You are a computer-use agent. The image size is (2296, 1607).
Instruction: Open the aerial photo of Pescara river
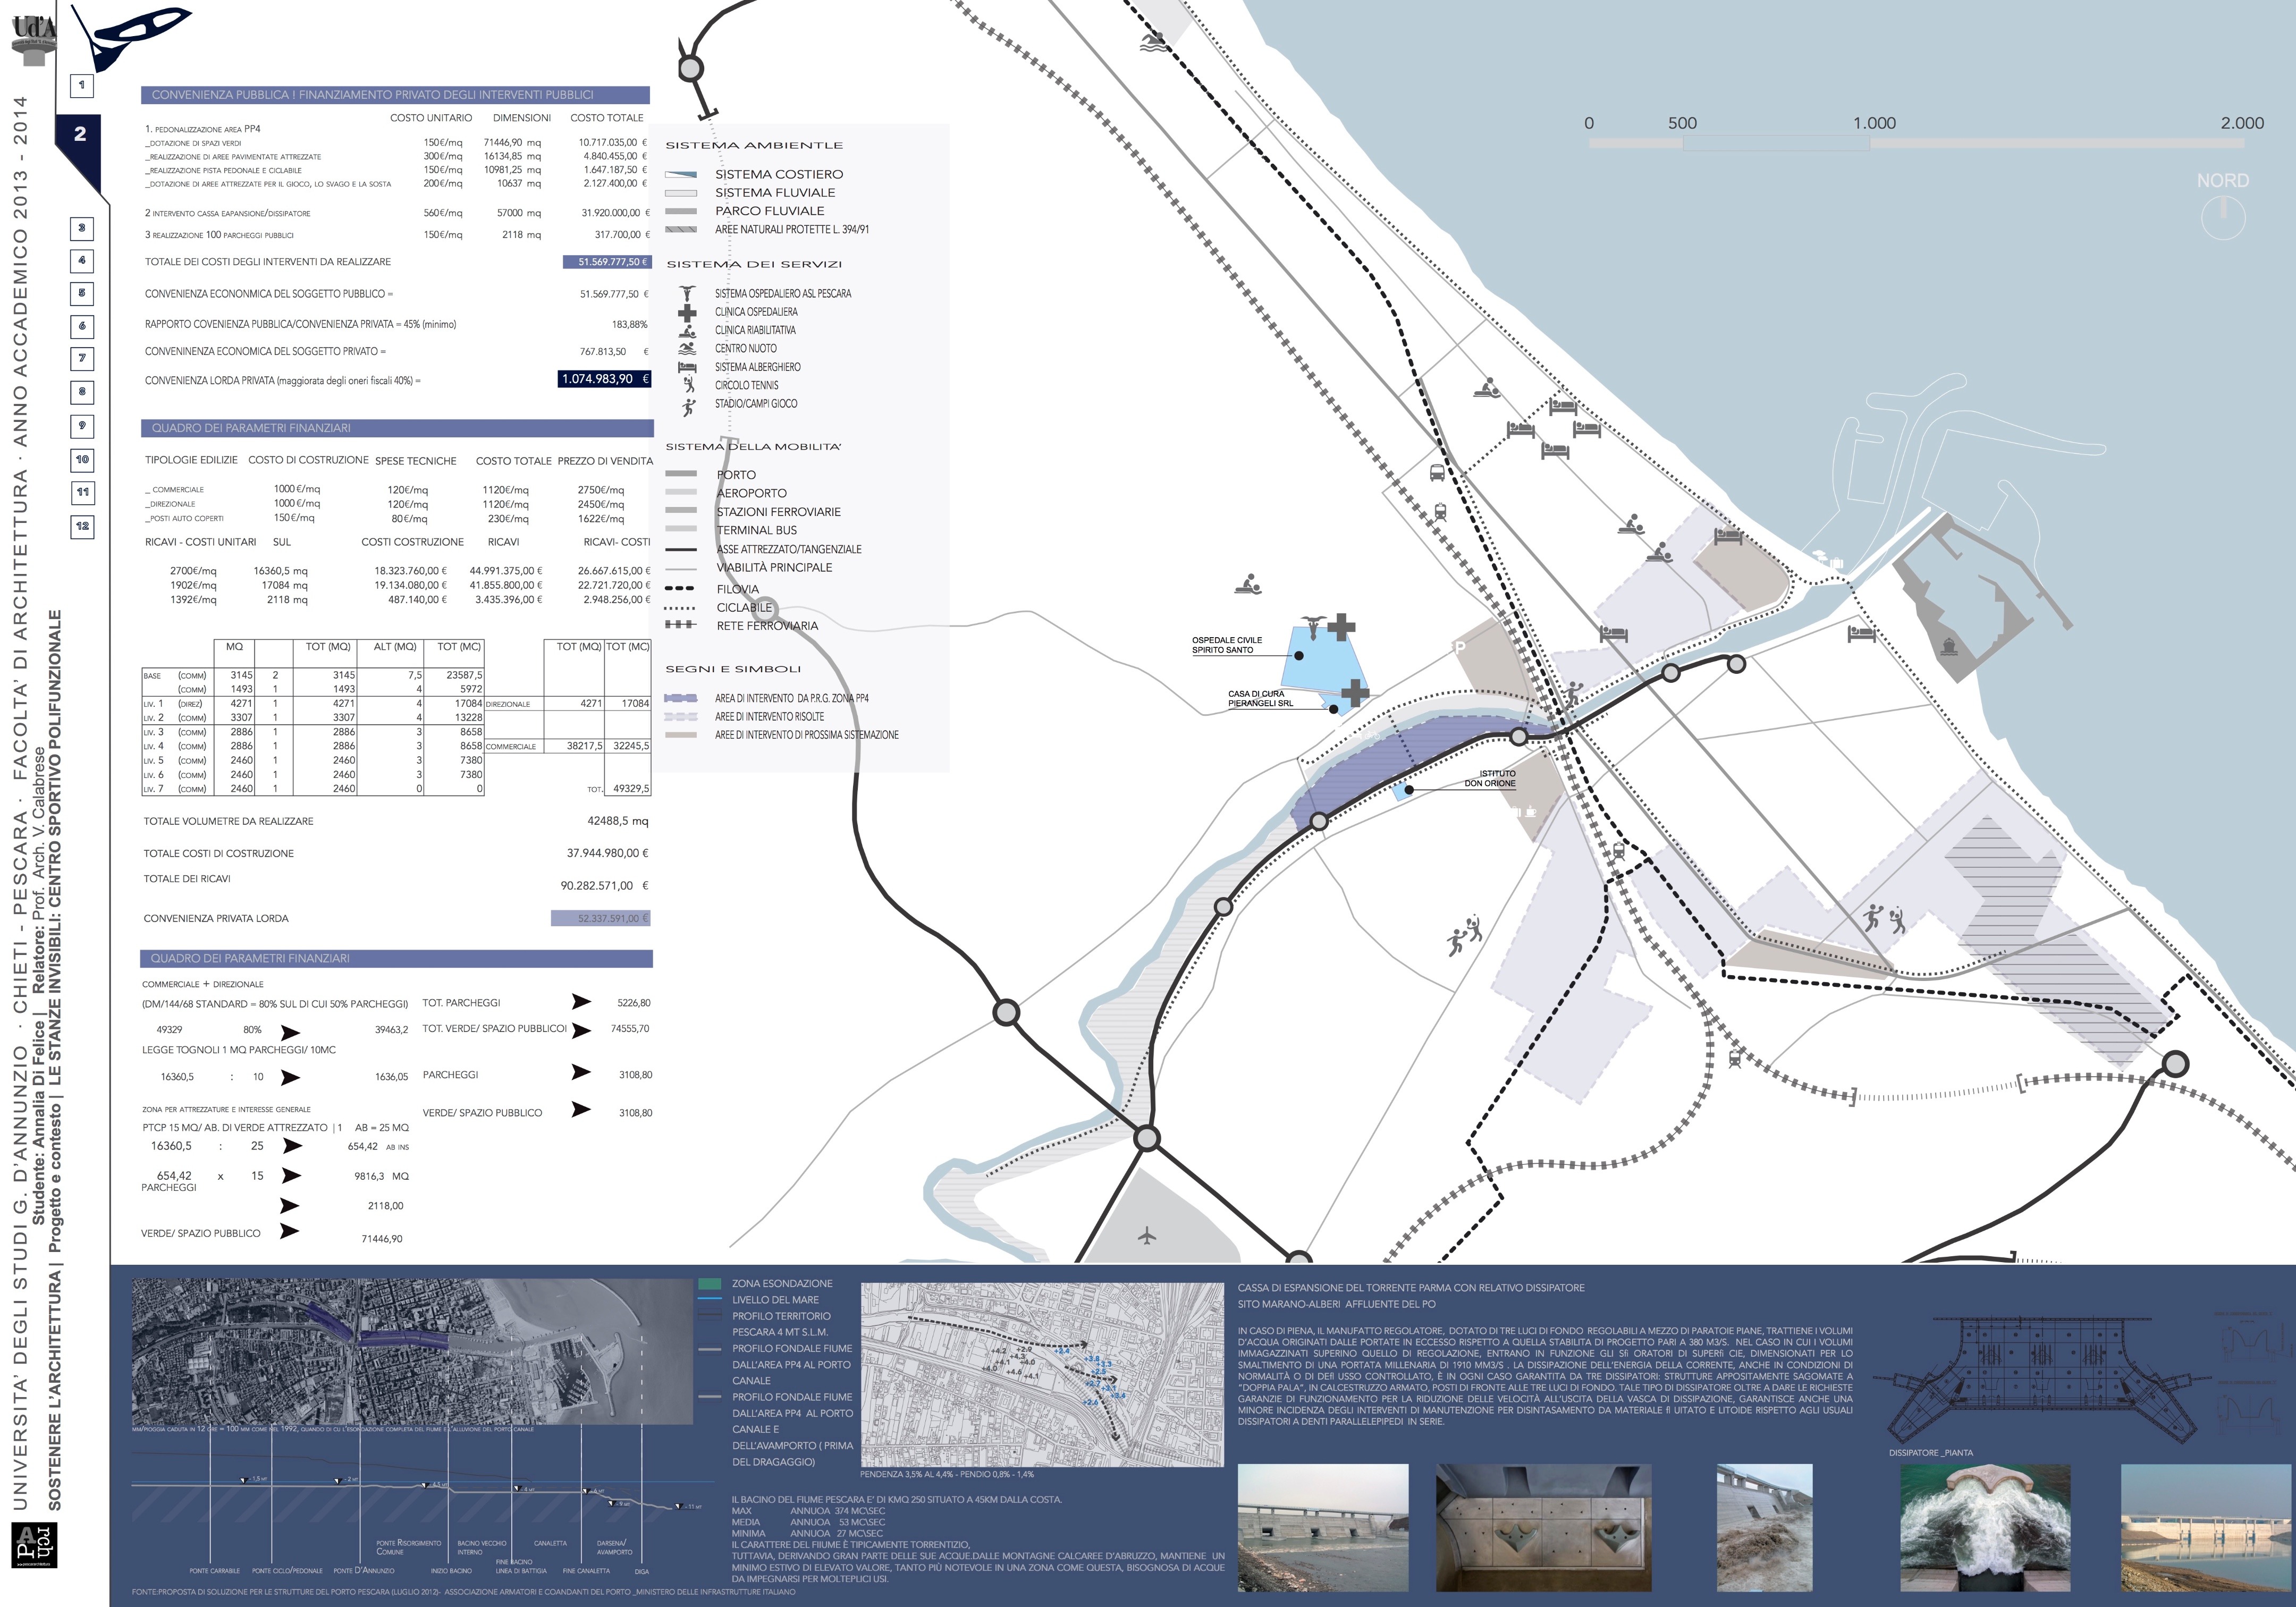pos(411,1351)
